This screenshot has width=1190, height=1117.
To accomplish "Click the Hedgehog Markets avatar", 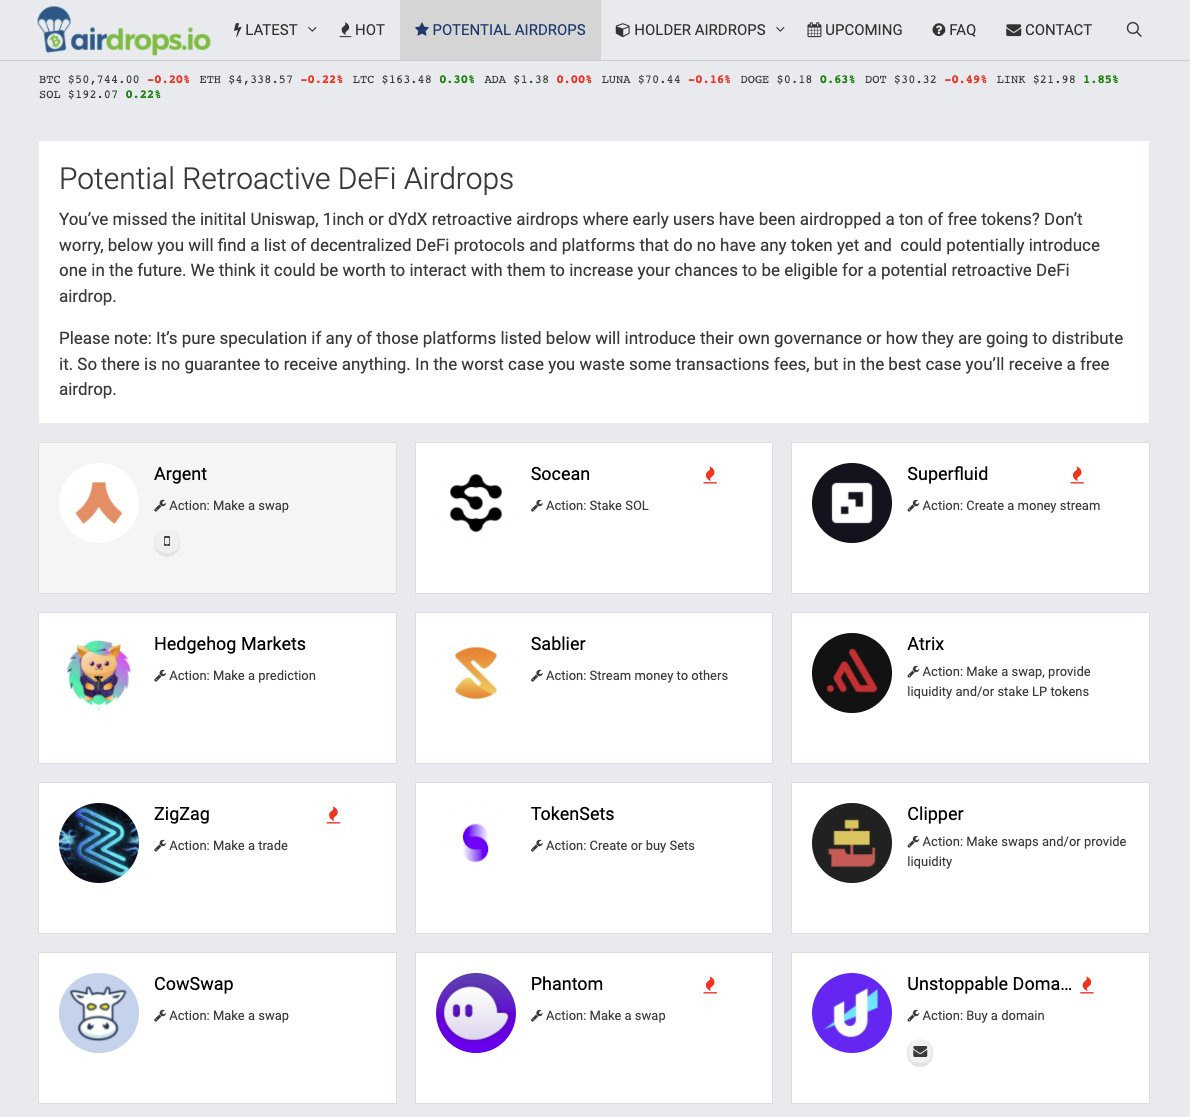I will 99,672.
